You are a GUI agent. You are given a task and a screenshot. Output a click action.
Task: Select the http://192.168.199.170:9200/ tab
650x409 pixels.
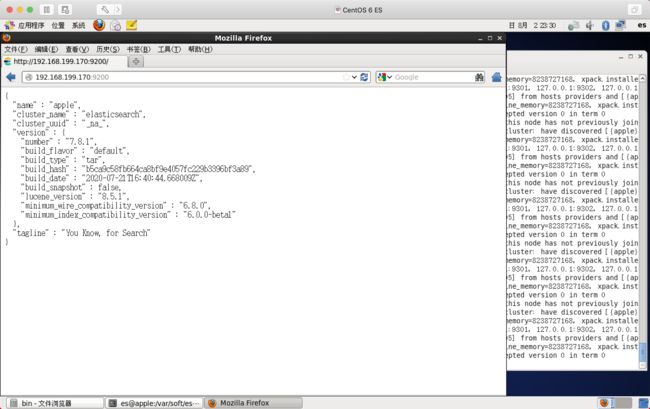[63, 62]
